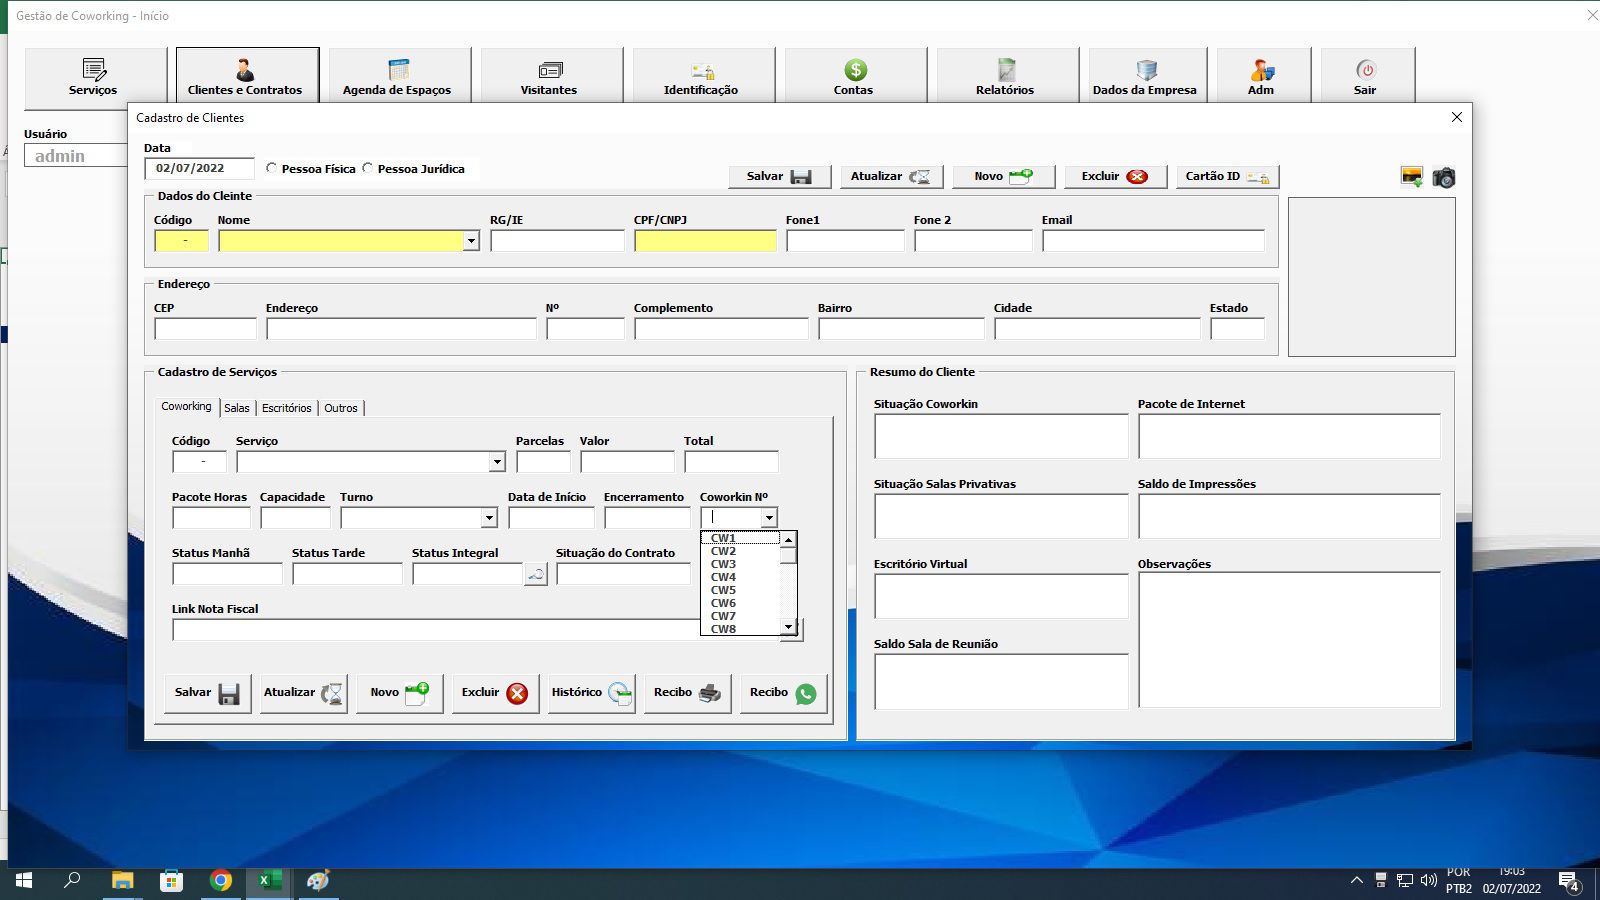The image size is (1600, 900).
Task: Click the magnifier icon beside Status Integral
Action: (x=536, y=575)
